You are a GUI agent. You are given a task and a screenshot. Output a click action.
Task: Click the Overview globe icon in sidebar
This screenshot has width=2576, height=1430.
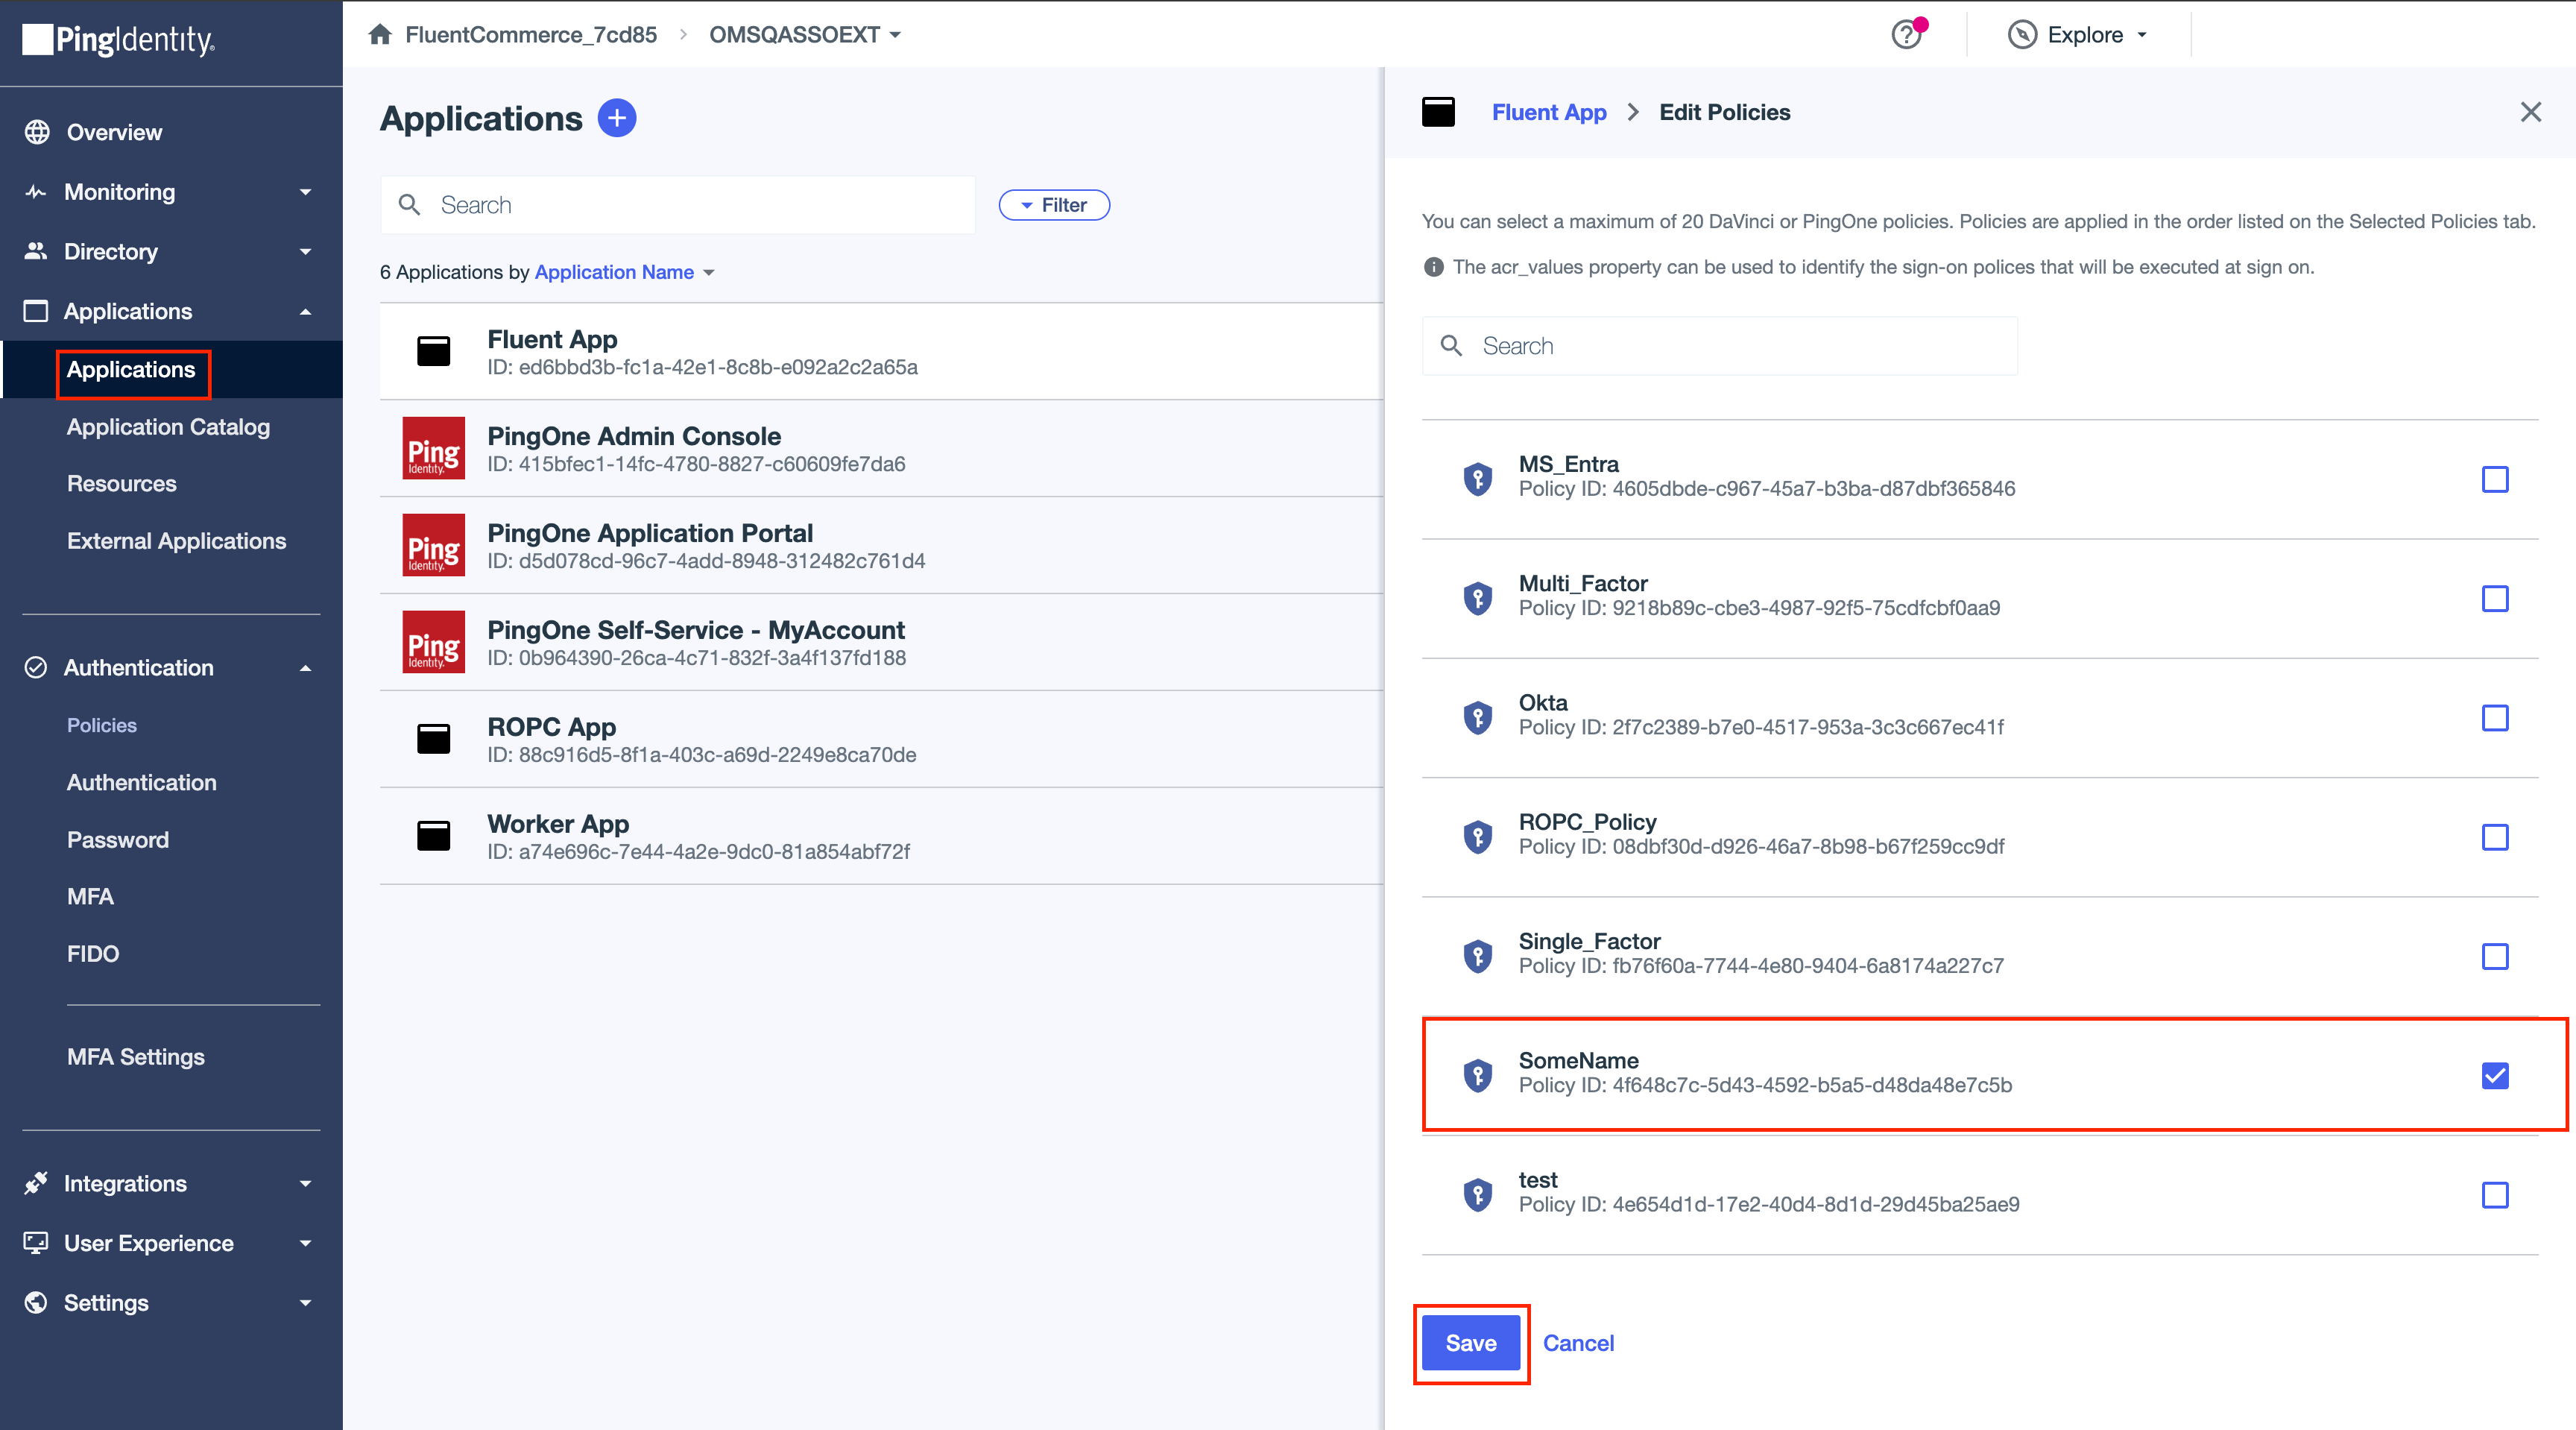pos(37,132)
